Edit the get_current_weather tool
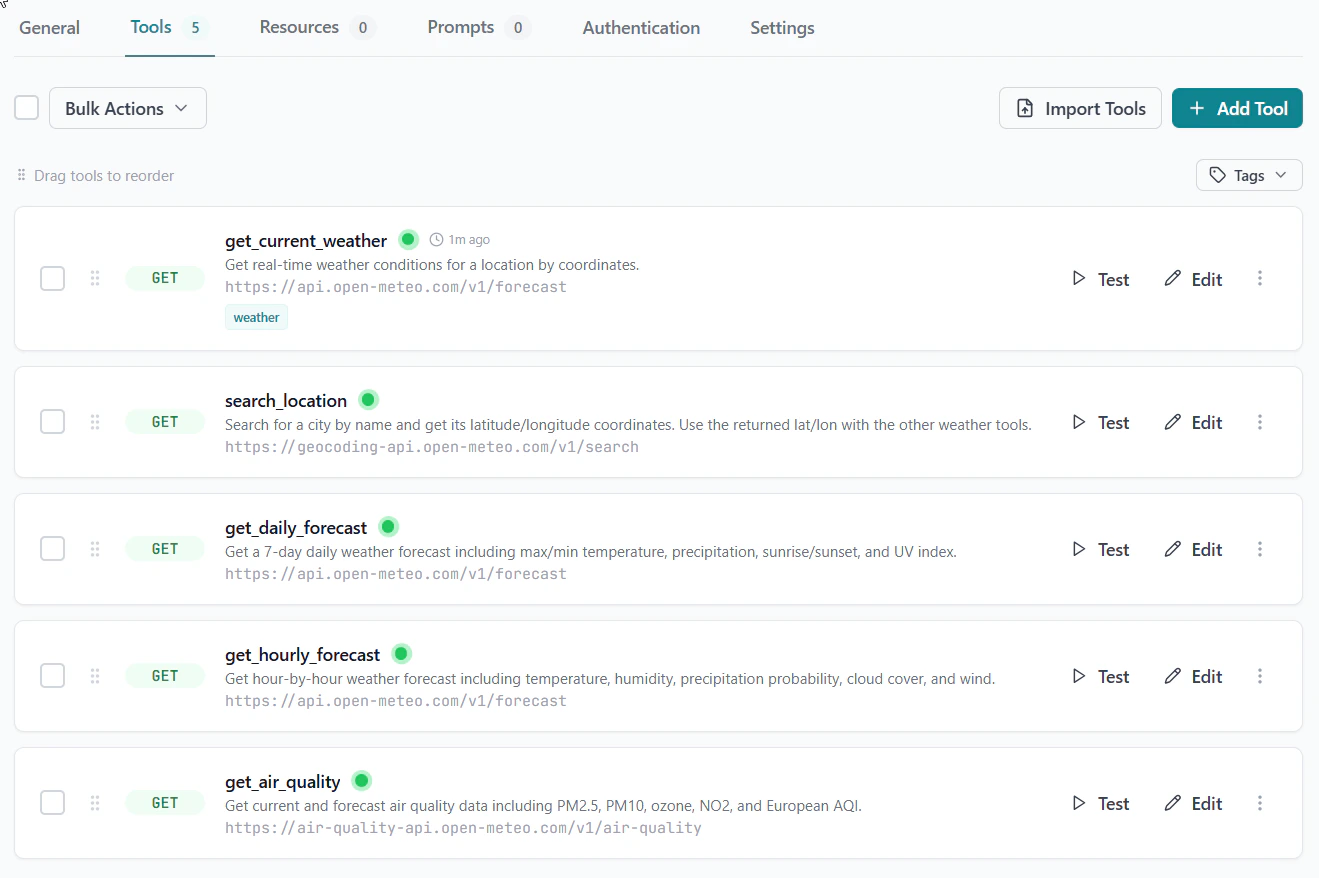This screenshot has height=878, width=1319. tap(1193, 279)
